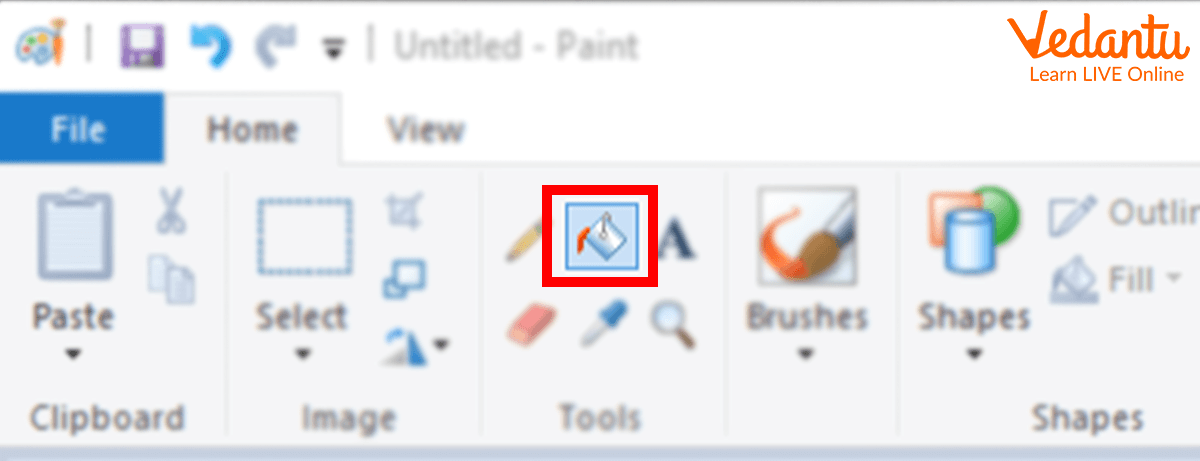Select the Fill with color bucket tool

coord(600,235)
